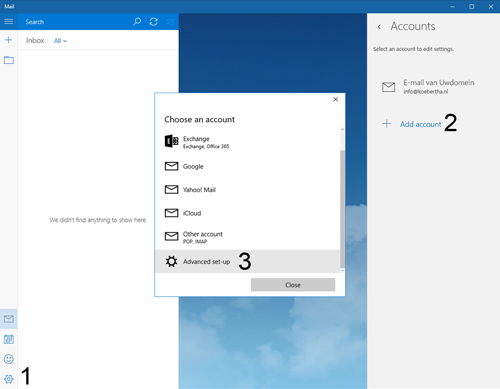Click scrollbar up arrow in dialog
The height and width of the screenshot is (389, 500).
tap(342, 129)
